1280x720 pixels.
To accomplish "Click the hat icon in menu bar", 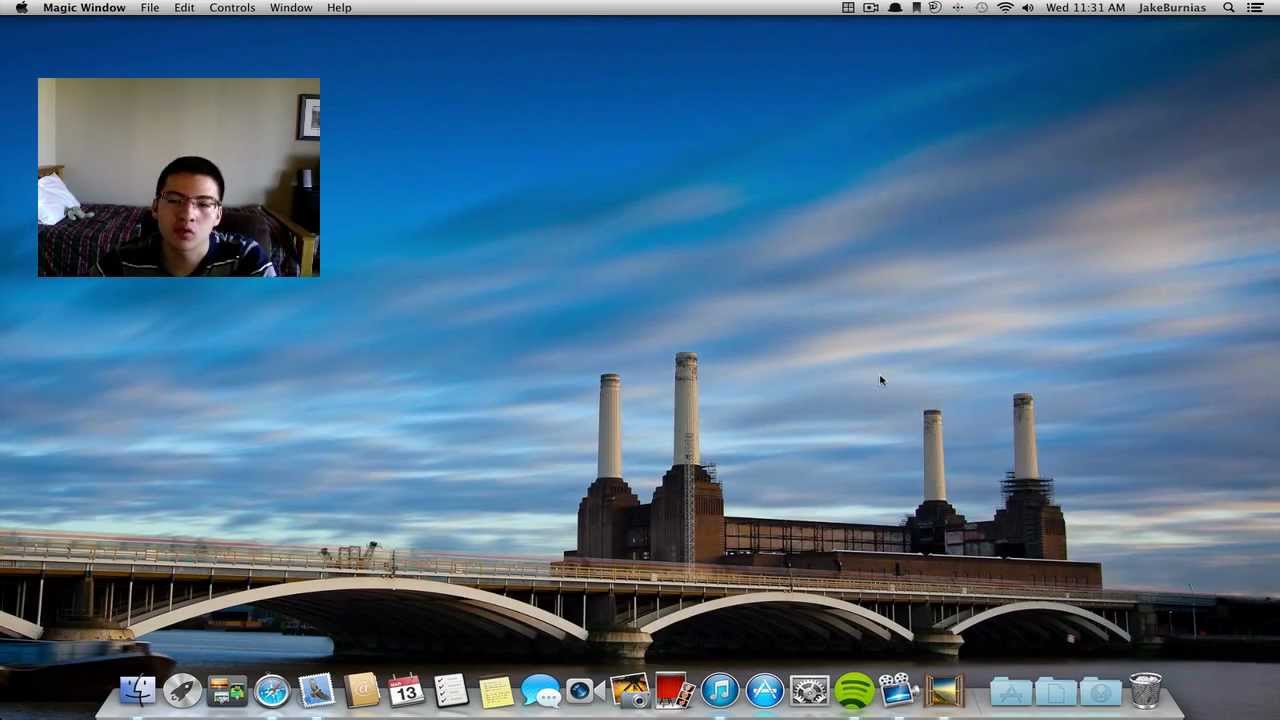I will [x=895, y=8].
